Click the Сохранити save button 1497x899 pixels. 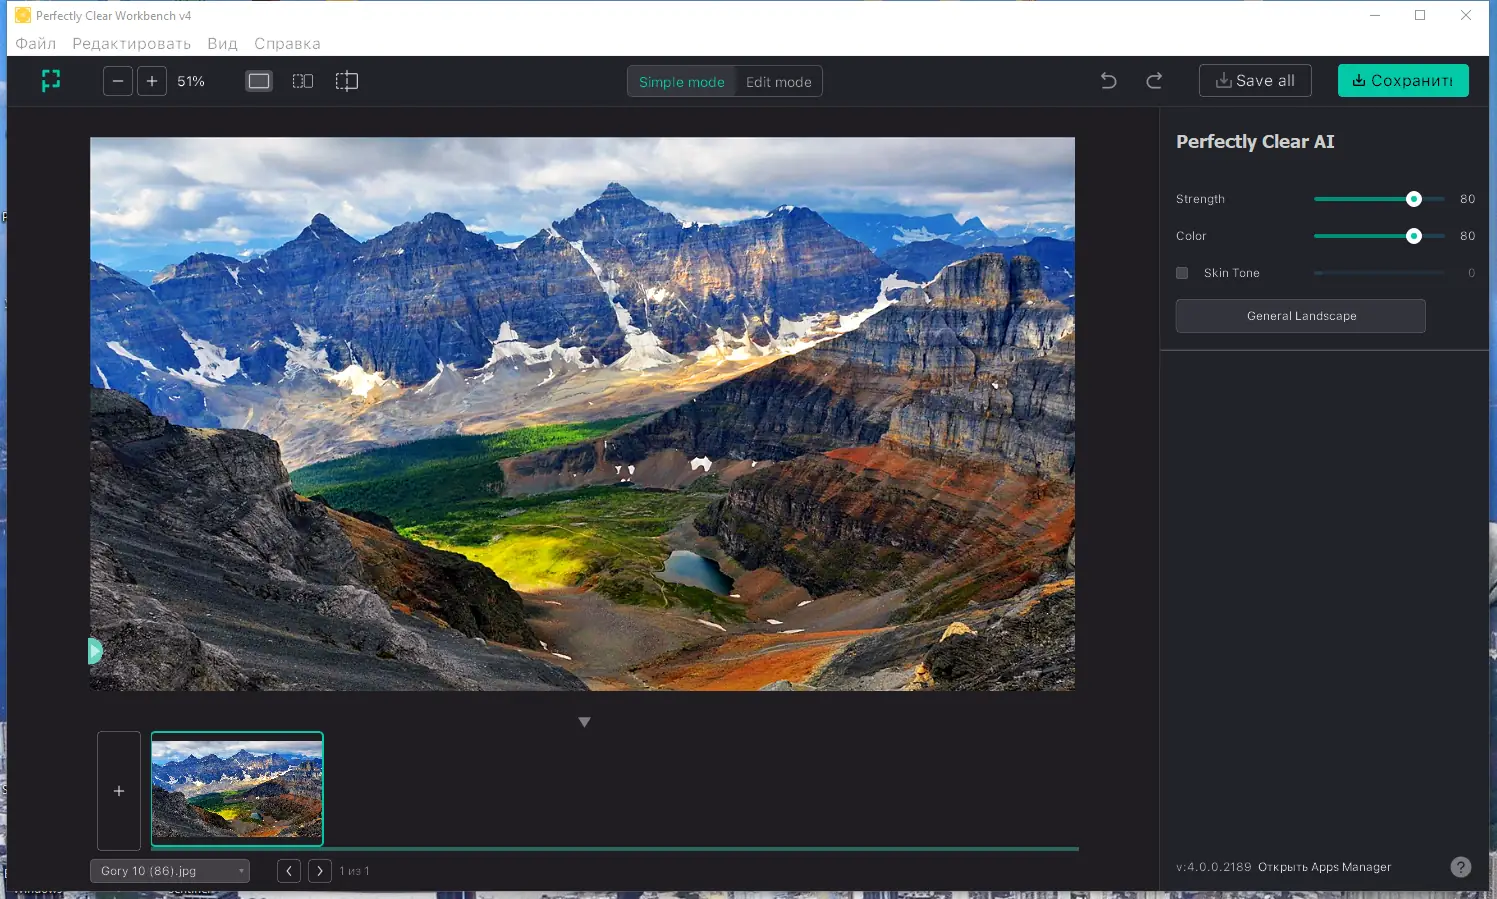[1403, 80]
